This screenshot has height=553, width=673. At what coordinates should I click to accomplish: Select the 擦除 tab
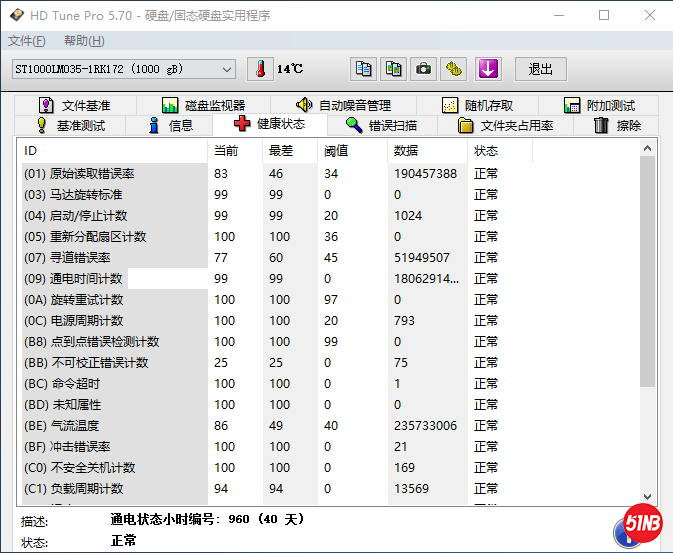pyautogui.click(x=617, y=126)
